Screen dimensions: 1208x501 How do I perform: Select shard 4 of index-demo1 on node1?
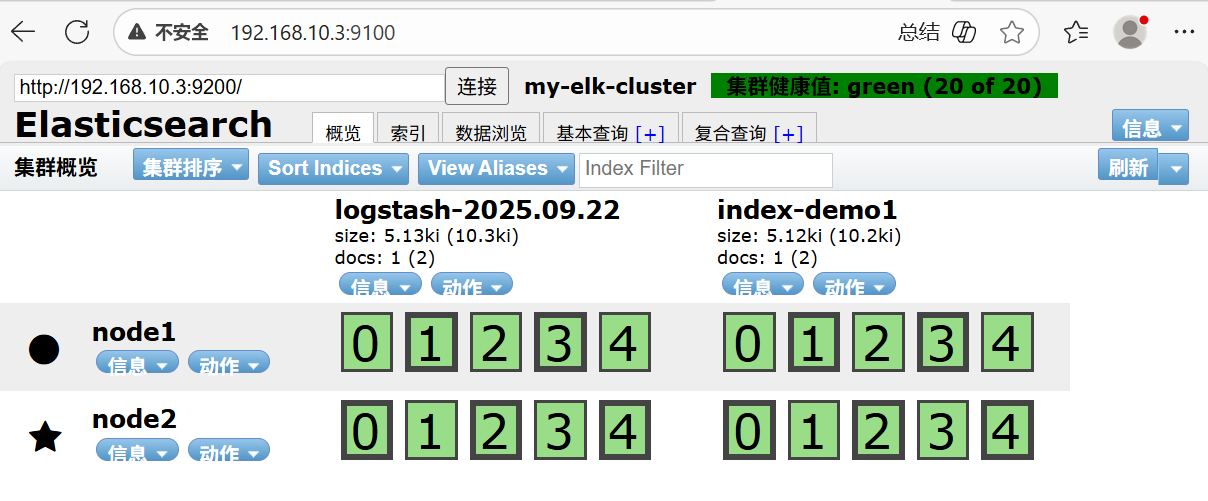coord(1007,344)
